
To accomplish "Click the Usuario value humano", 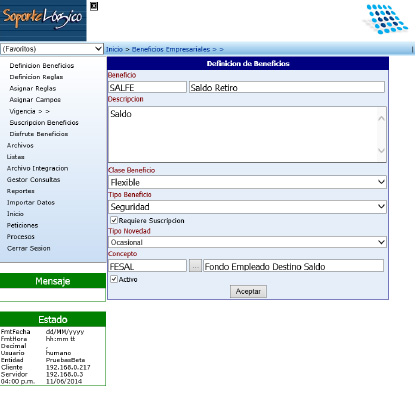I will pyautogui.click(x=58, y=353).
